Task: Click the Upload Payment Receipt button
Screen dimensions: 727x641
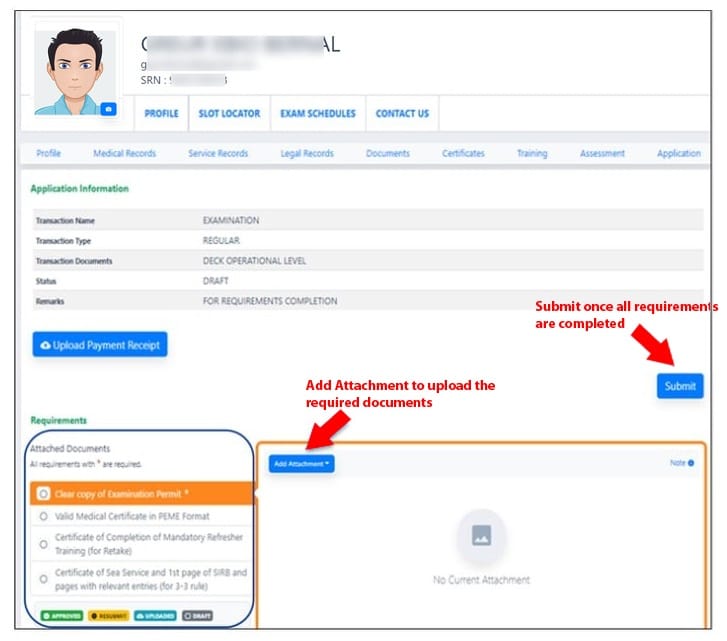Action: [x=100, y=345]
